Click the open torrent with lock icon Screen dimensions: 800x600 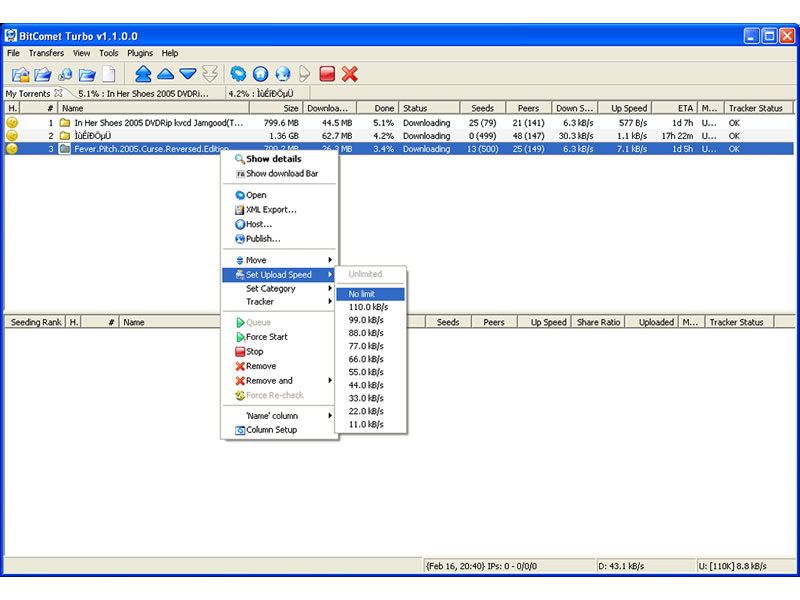tap(20, 74)
